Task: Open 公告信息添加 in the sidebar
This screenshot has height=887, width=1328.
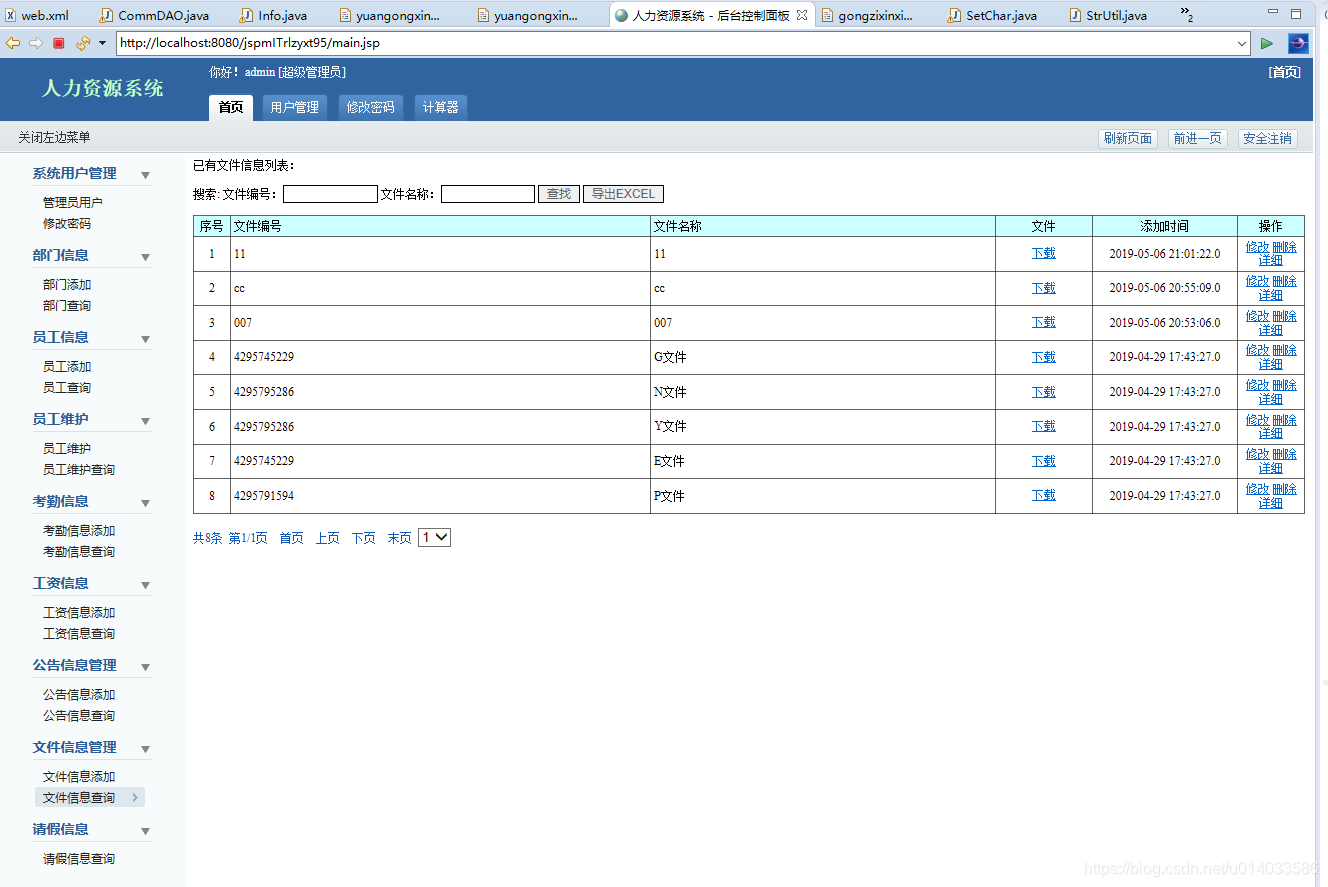Action: (x=79, y=695)
